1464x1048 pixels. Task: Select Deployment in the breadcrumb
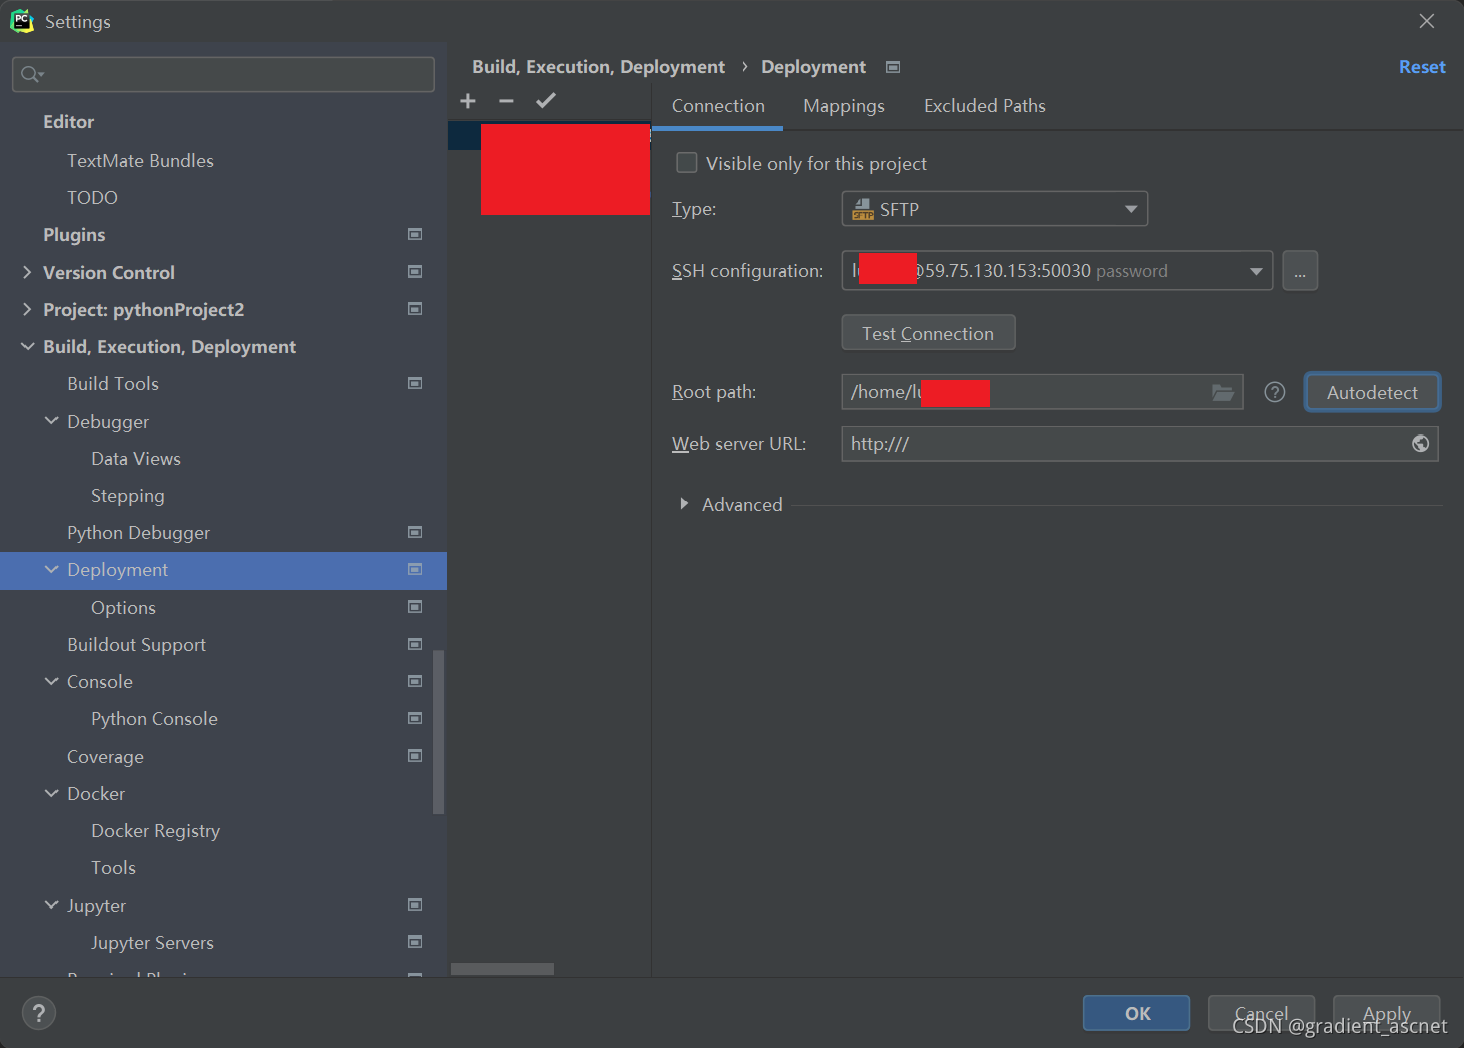point(813,67)
